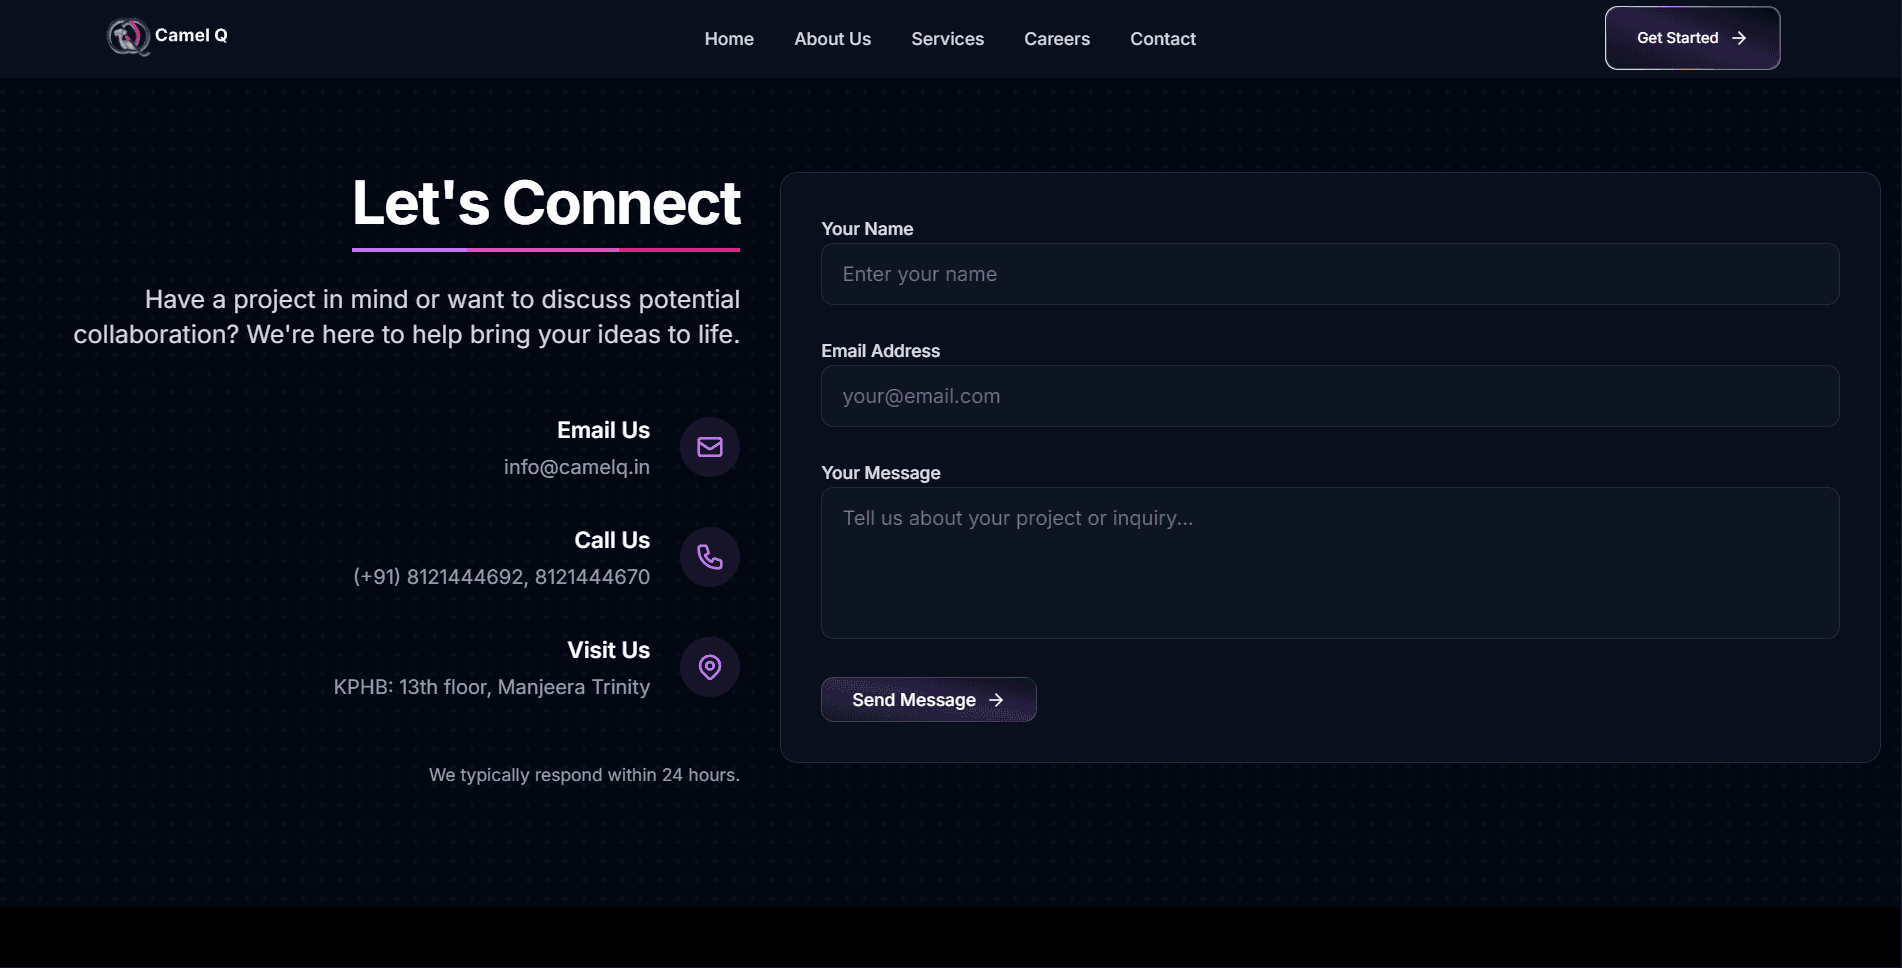Click the Camel Q brand name text
1902x968 pixels.
pos(191,35)
